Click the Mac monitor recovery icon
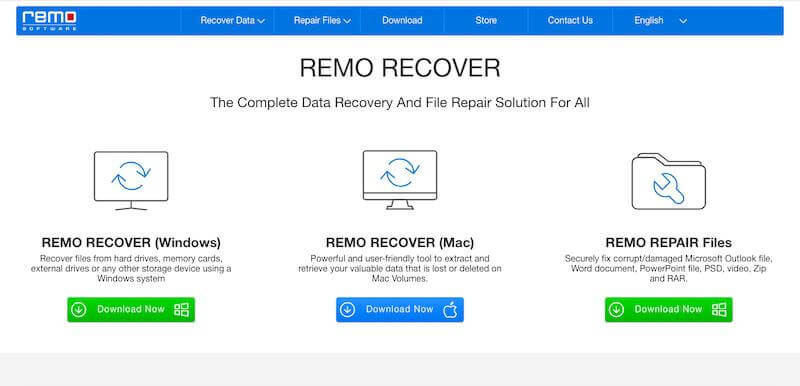This screenshot has width=800, height=386. (x=399, y=180)
